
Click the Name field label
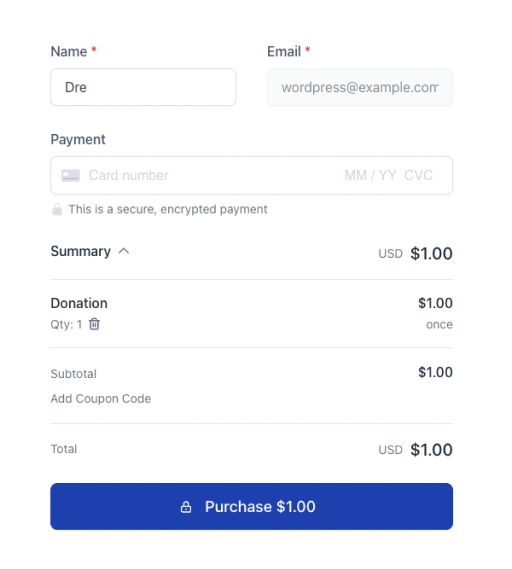(x=69, y=52)
